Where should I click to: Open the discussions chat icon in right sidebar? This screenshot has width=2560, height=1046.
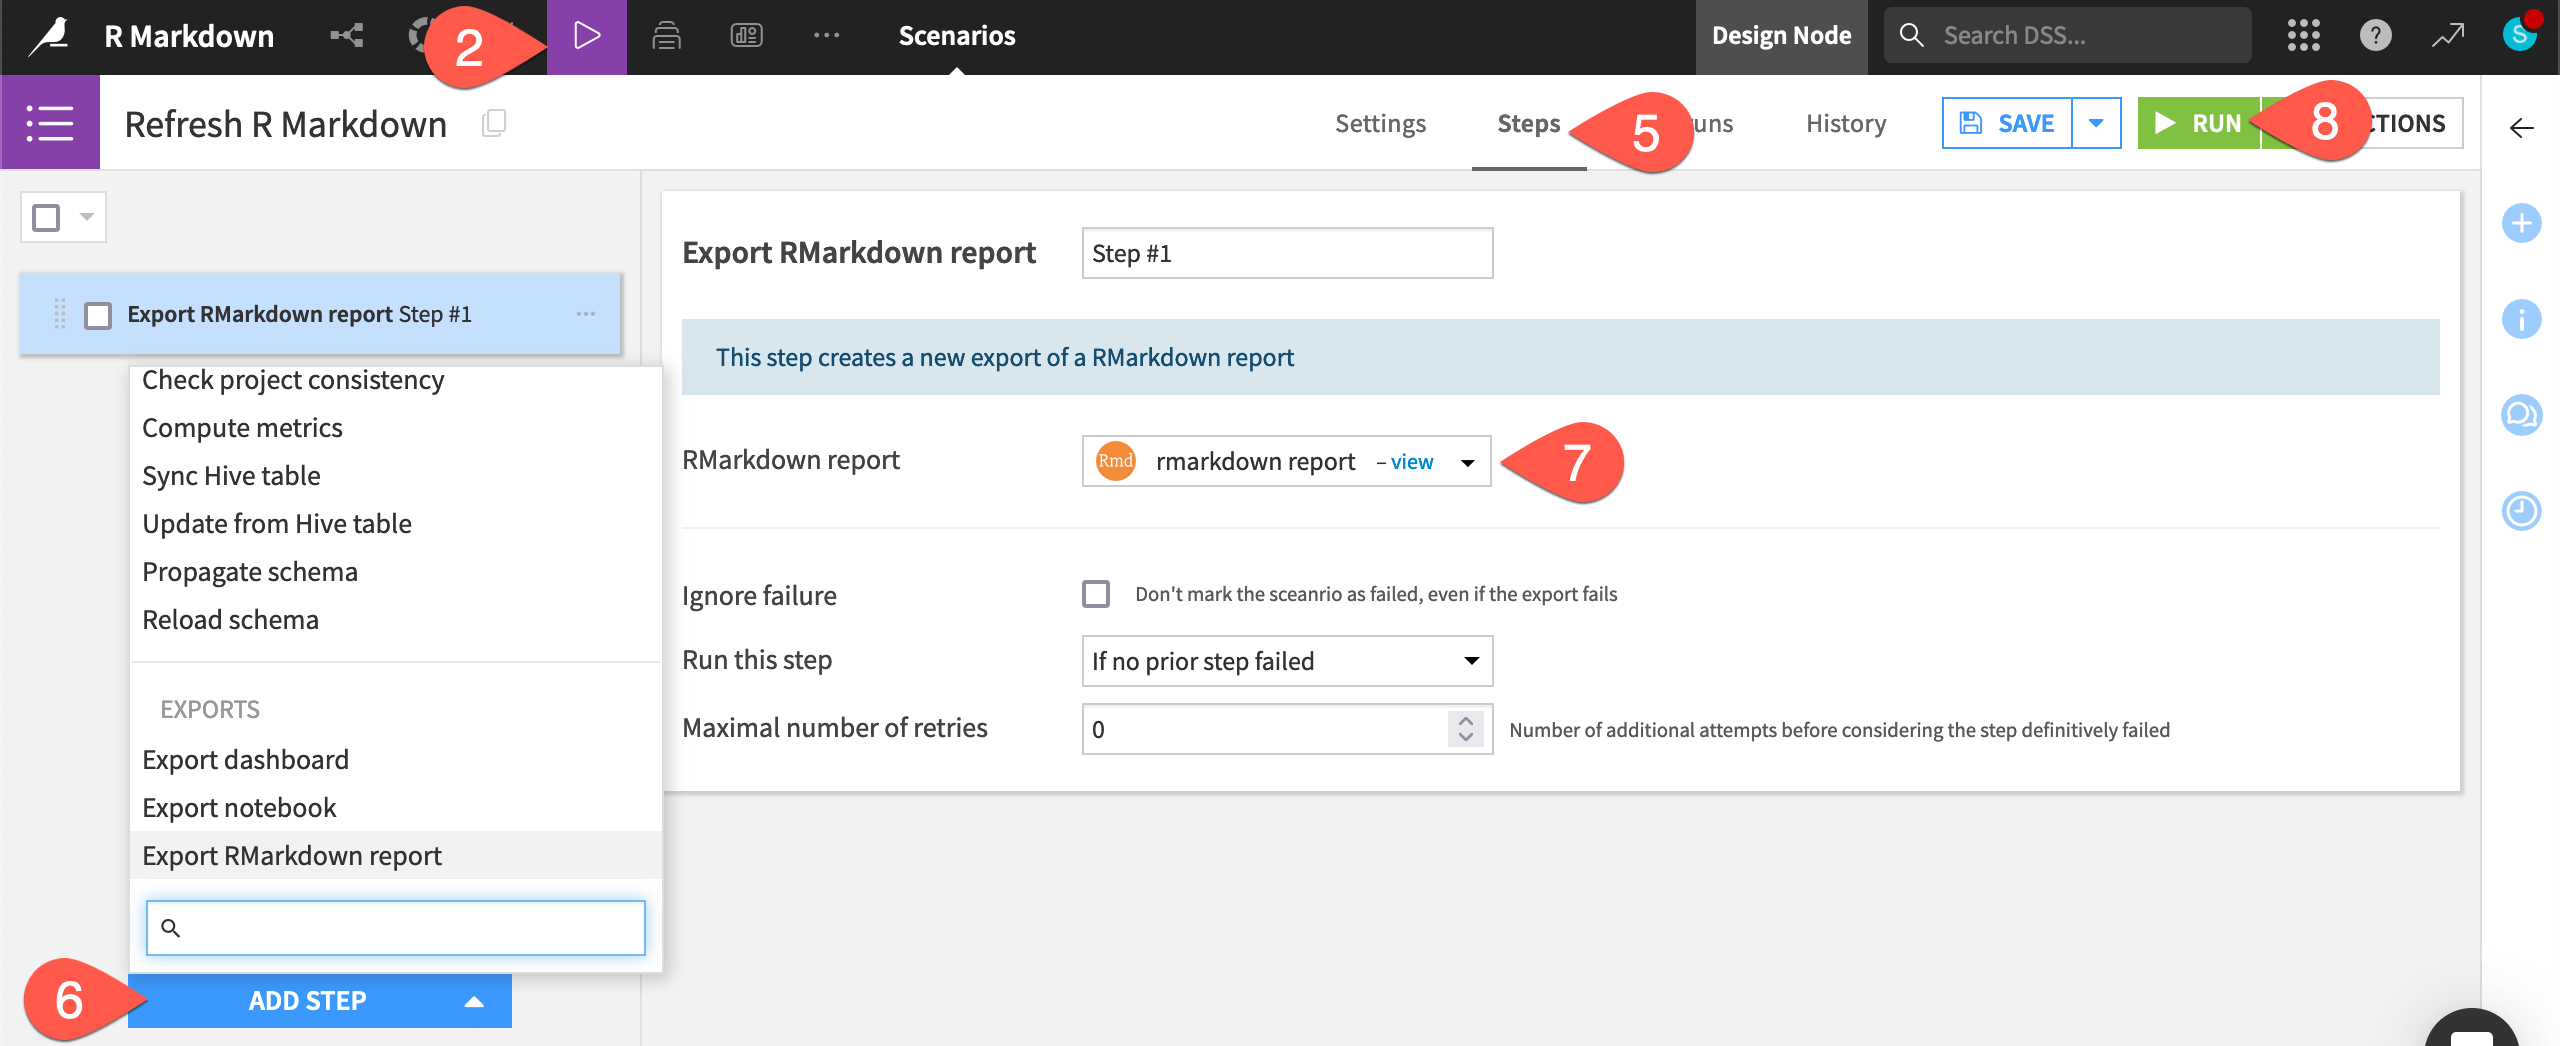(2521, 414)
